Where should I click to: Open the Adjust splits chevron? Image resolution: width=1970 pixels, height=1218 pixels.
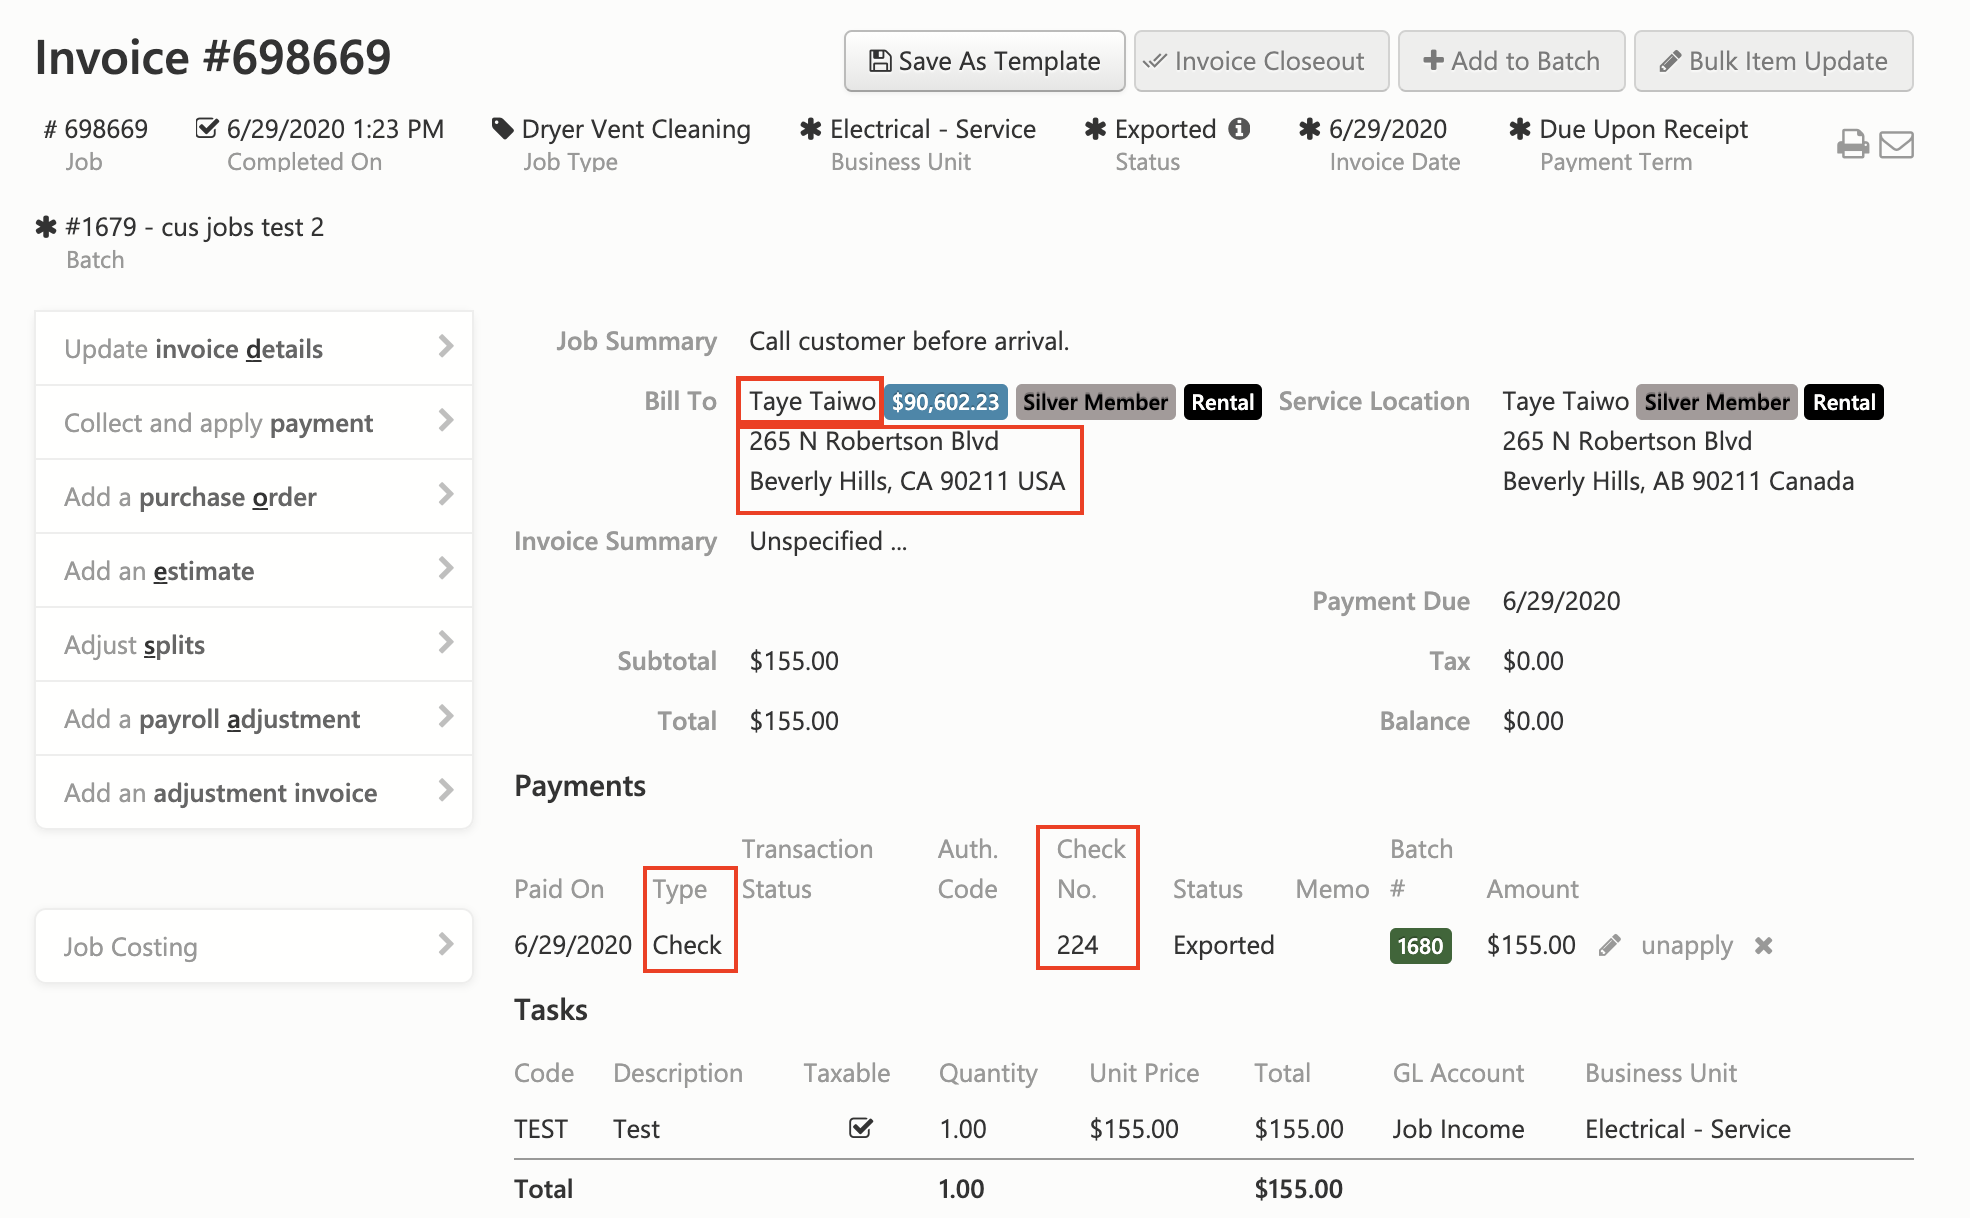pyautogui.click(x=446, y=643)
